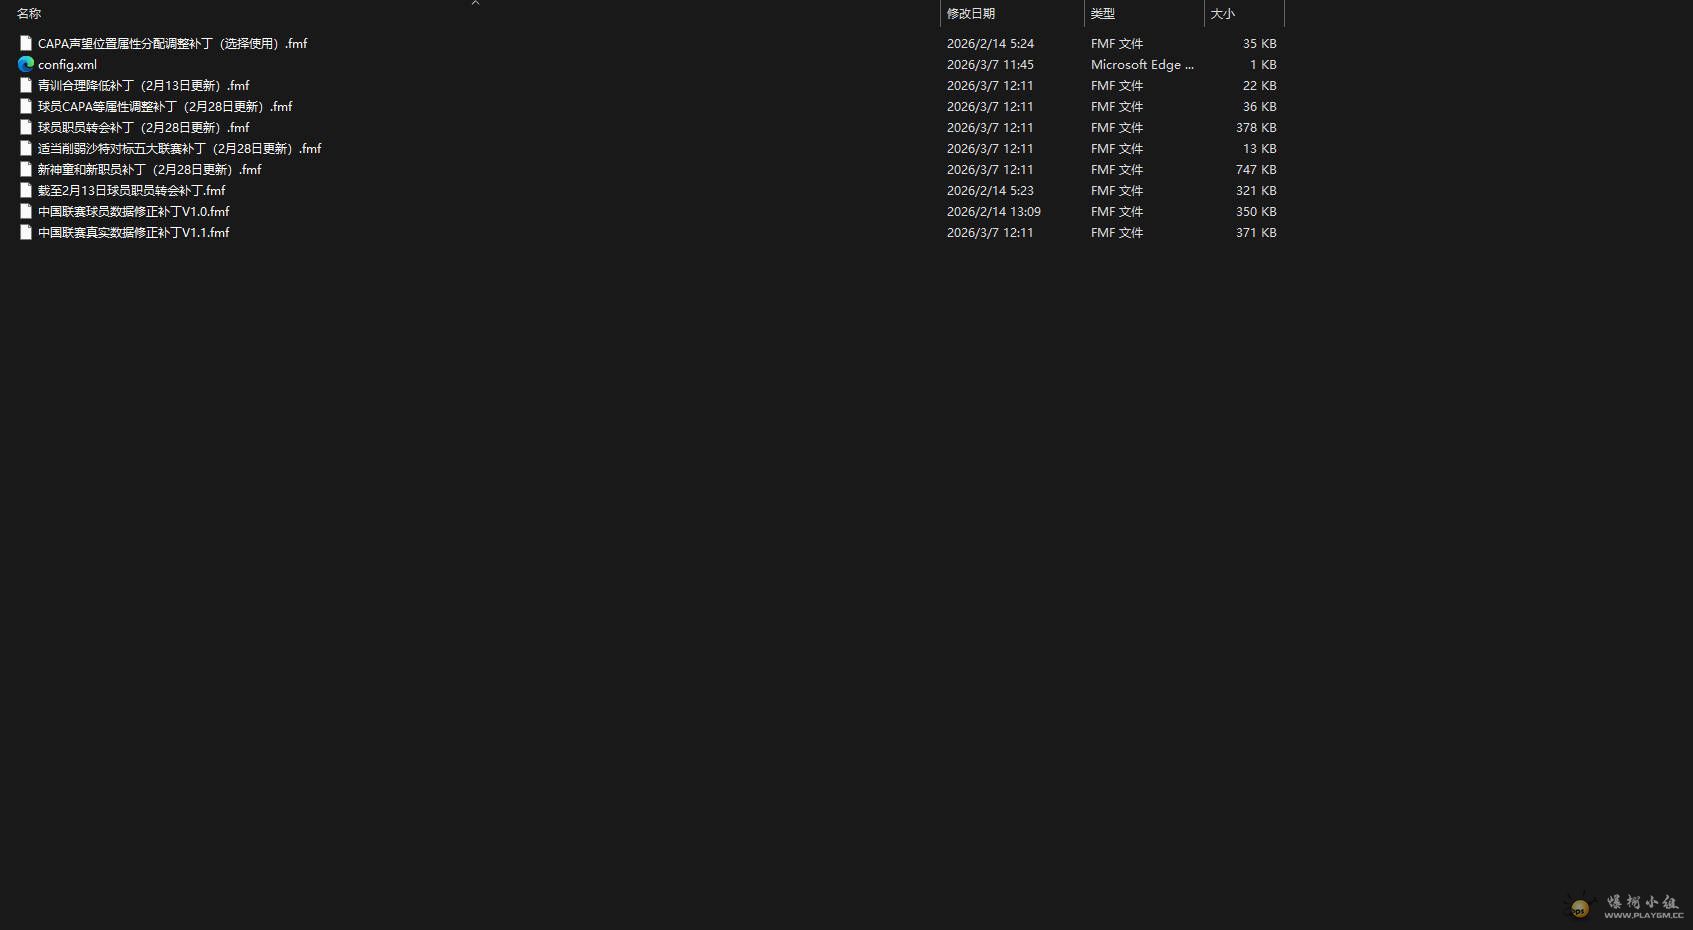Sort files by the 修改日期 column header
1693x930 pixels.
coord(970,14)
